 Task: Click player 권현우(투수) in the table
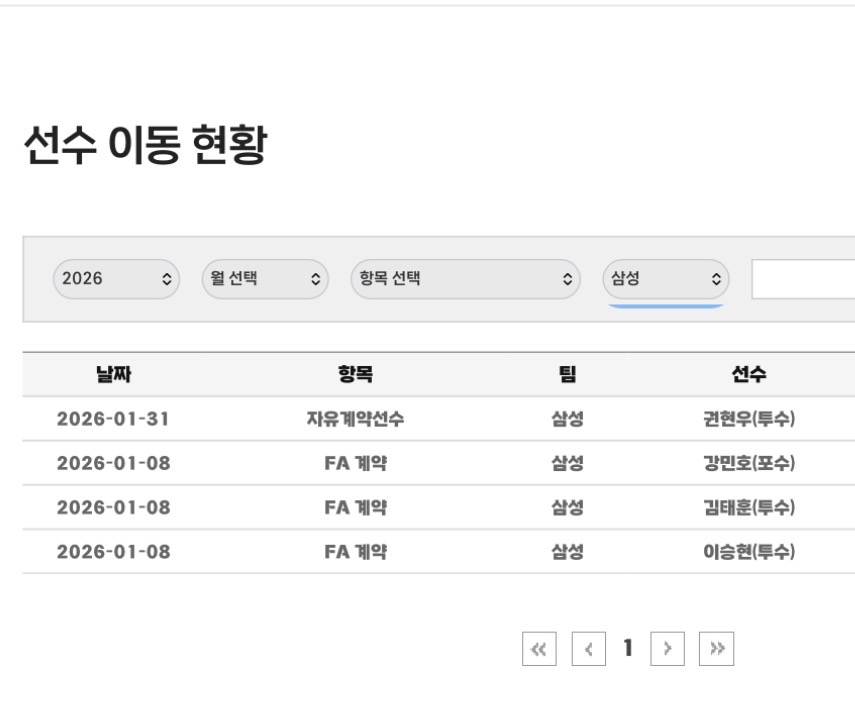pos(749,419)
